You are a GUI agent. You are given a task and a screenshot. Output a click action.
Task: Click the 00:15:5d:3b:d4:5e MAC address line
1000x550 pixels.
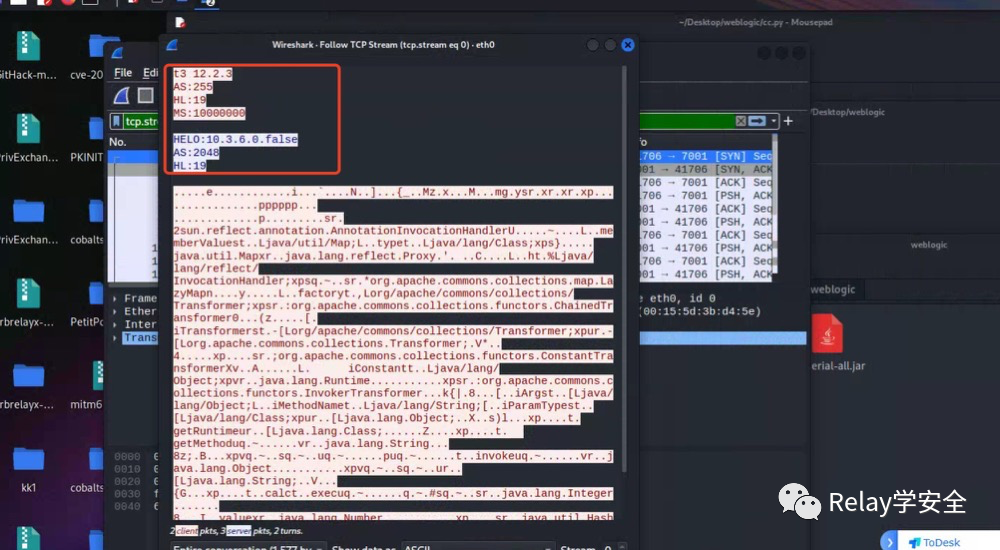point(700,311)
